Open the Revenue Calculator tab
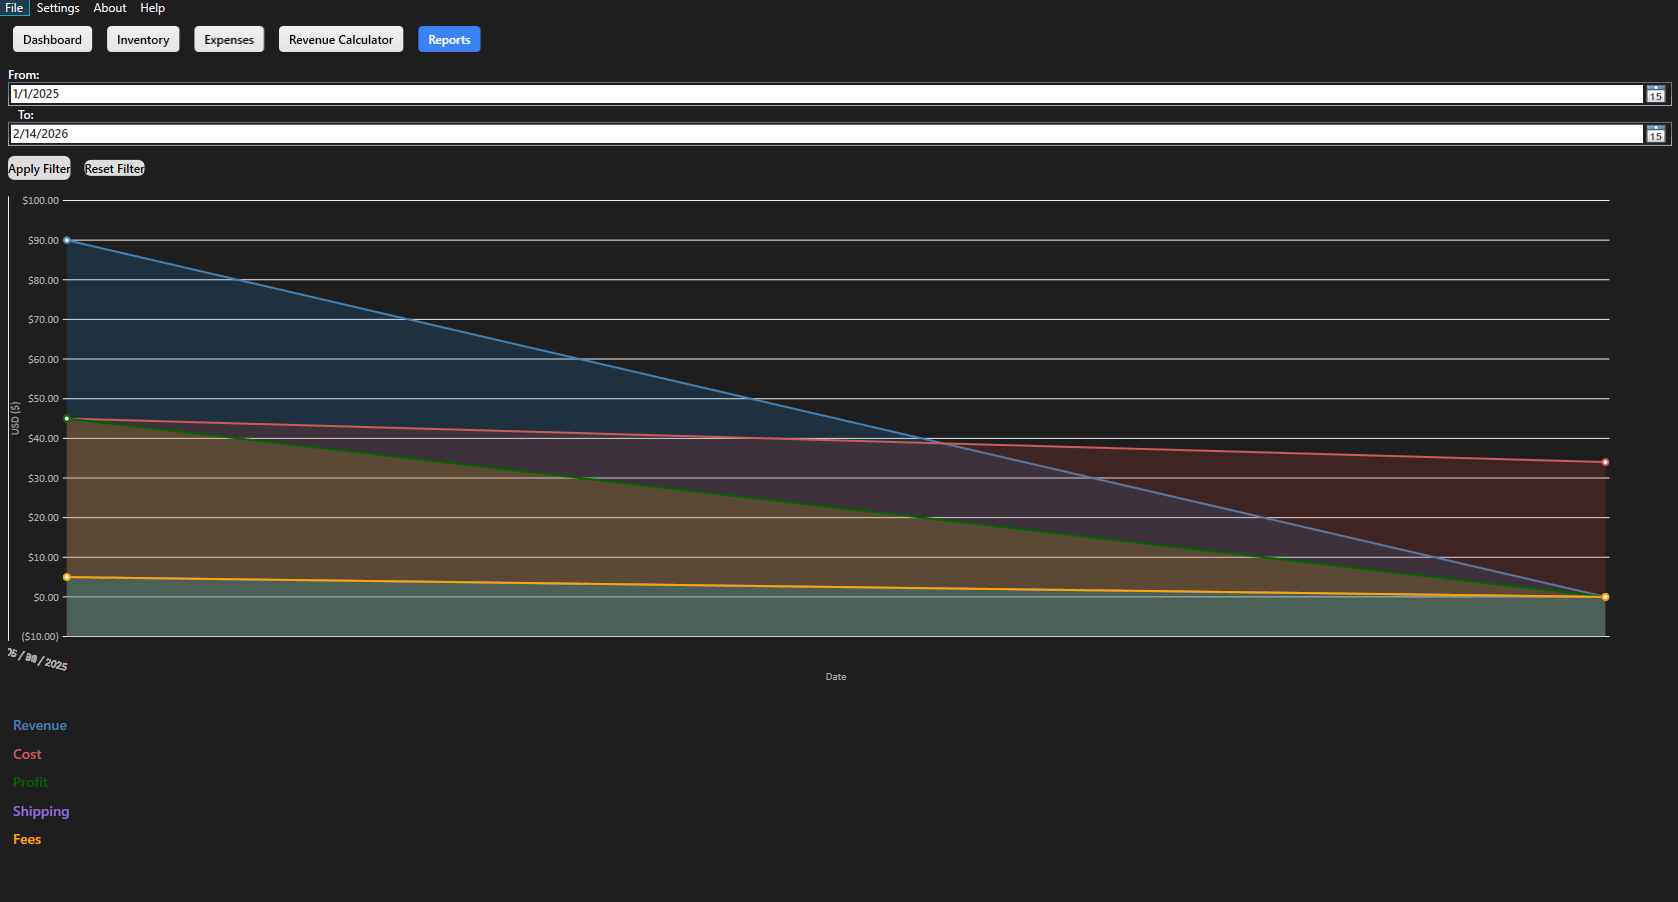1678x902 pixels. click(341, 40)
